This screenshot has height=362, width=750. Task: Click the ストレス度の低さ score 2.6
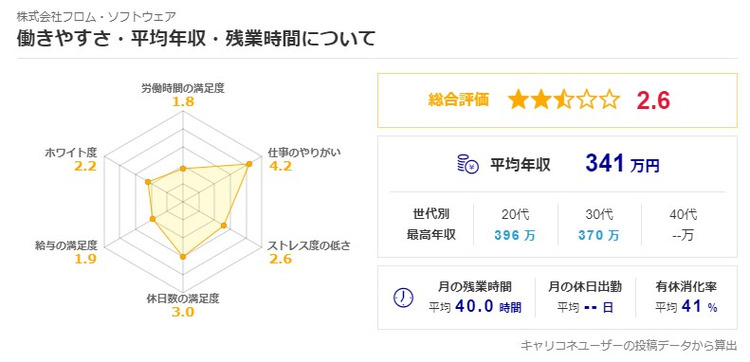(280, 259)
